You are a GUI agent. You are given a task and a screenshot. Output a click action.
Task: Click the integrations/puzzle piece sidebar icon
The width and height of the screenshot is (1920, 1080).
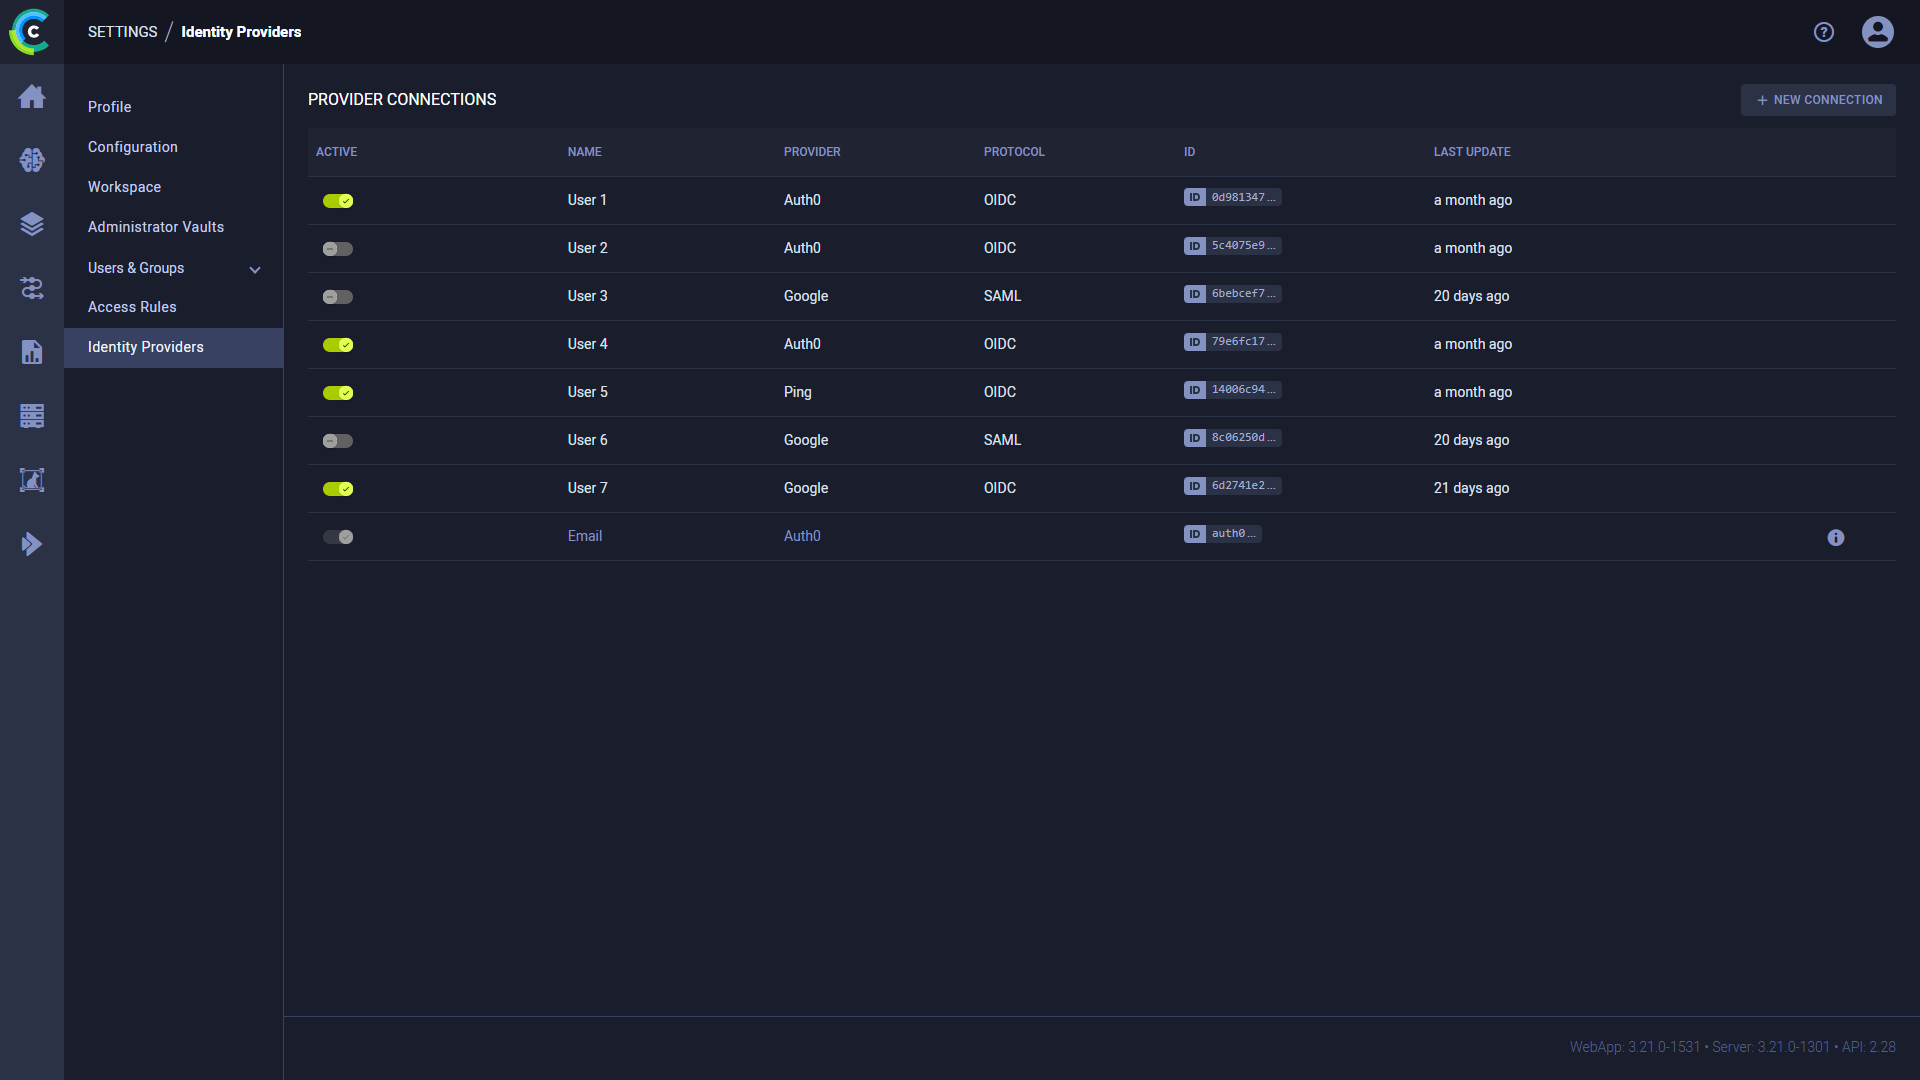click(32, 287)
